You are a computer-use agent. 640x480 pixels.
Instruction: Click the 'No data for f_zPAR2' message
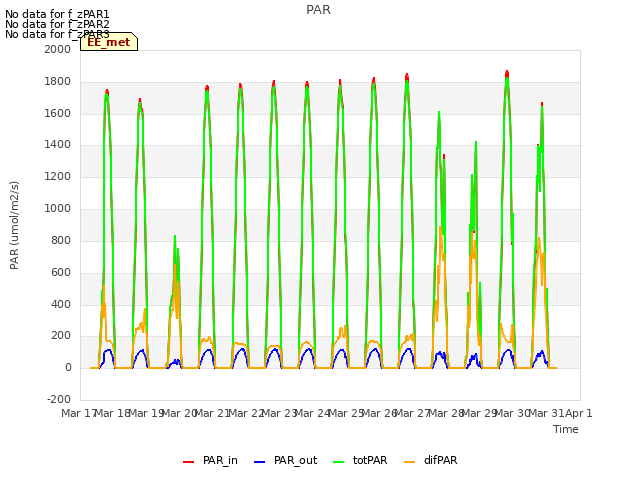click(x=57, y=24)
